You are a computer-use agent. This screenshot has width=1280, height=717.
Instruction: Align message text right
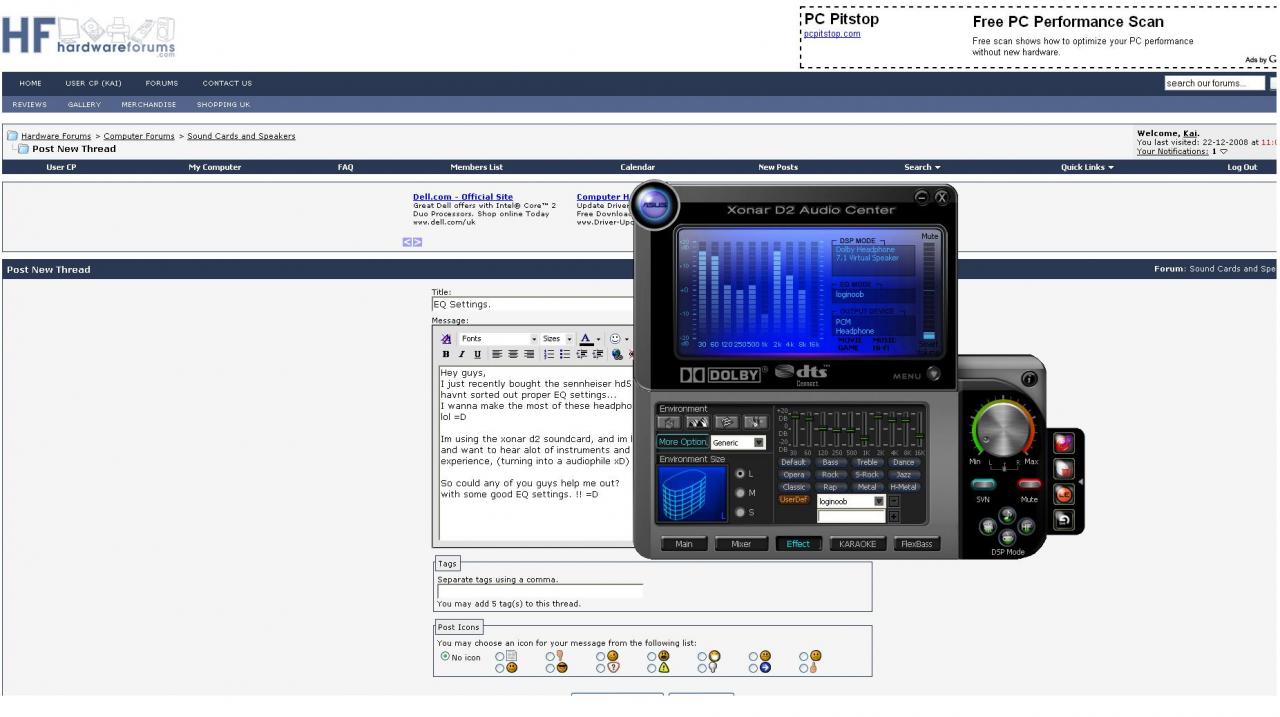coord(527,354)
